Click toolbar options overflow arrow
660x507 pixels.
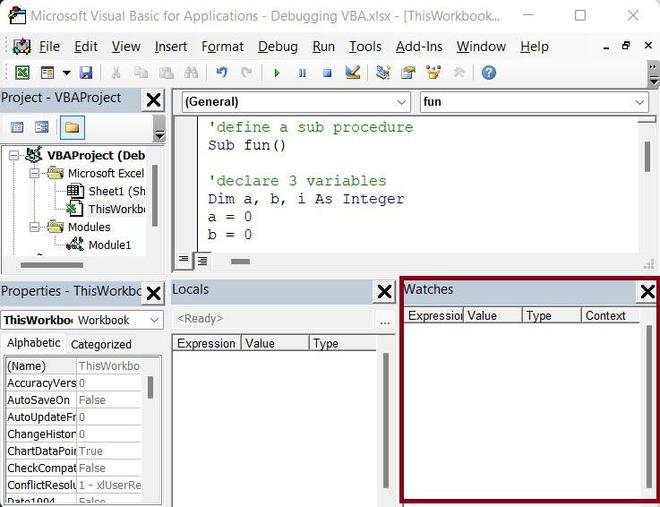[653, 73]
